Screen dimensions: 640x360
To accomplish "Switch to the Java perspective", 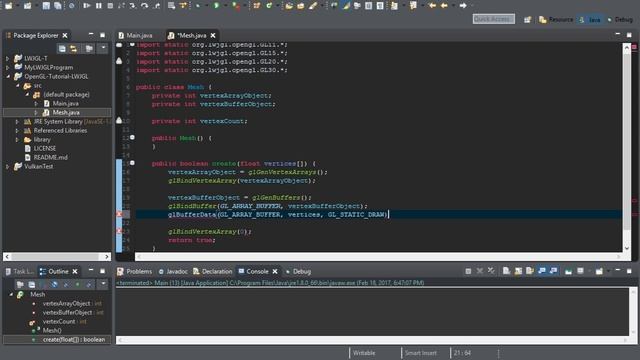I will pos(590,19).
